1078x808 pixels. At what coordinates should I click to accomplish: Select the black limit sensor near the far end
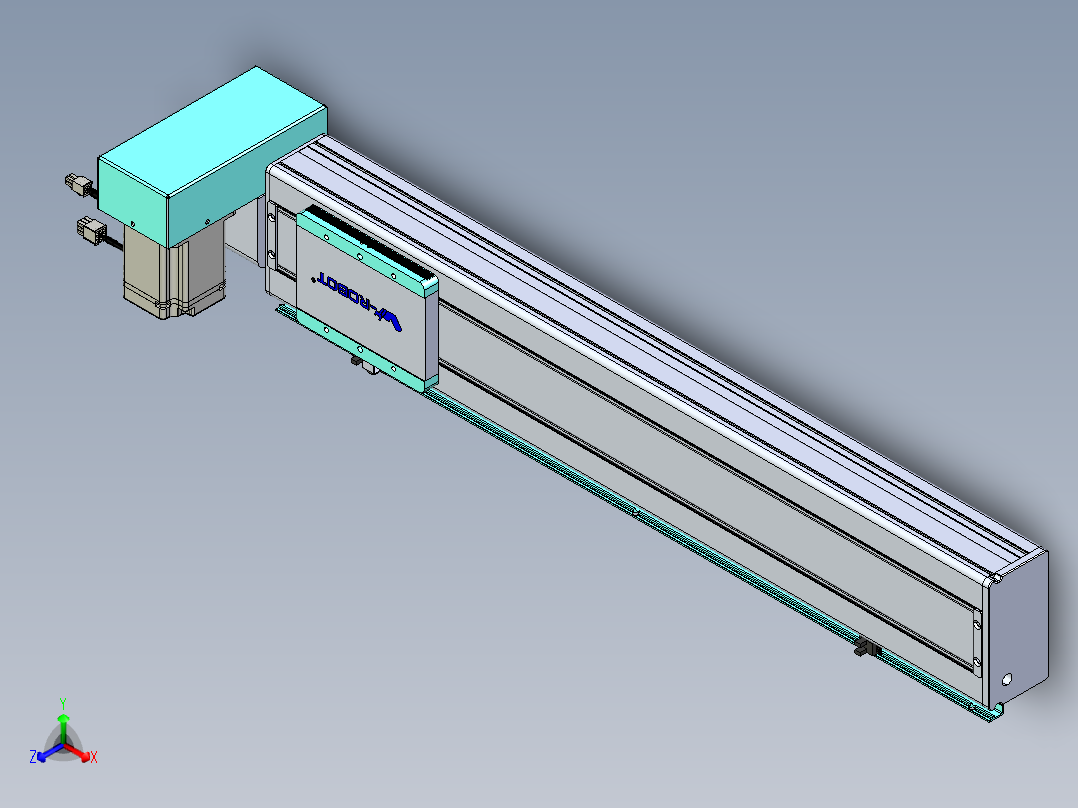(868, 648)
